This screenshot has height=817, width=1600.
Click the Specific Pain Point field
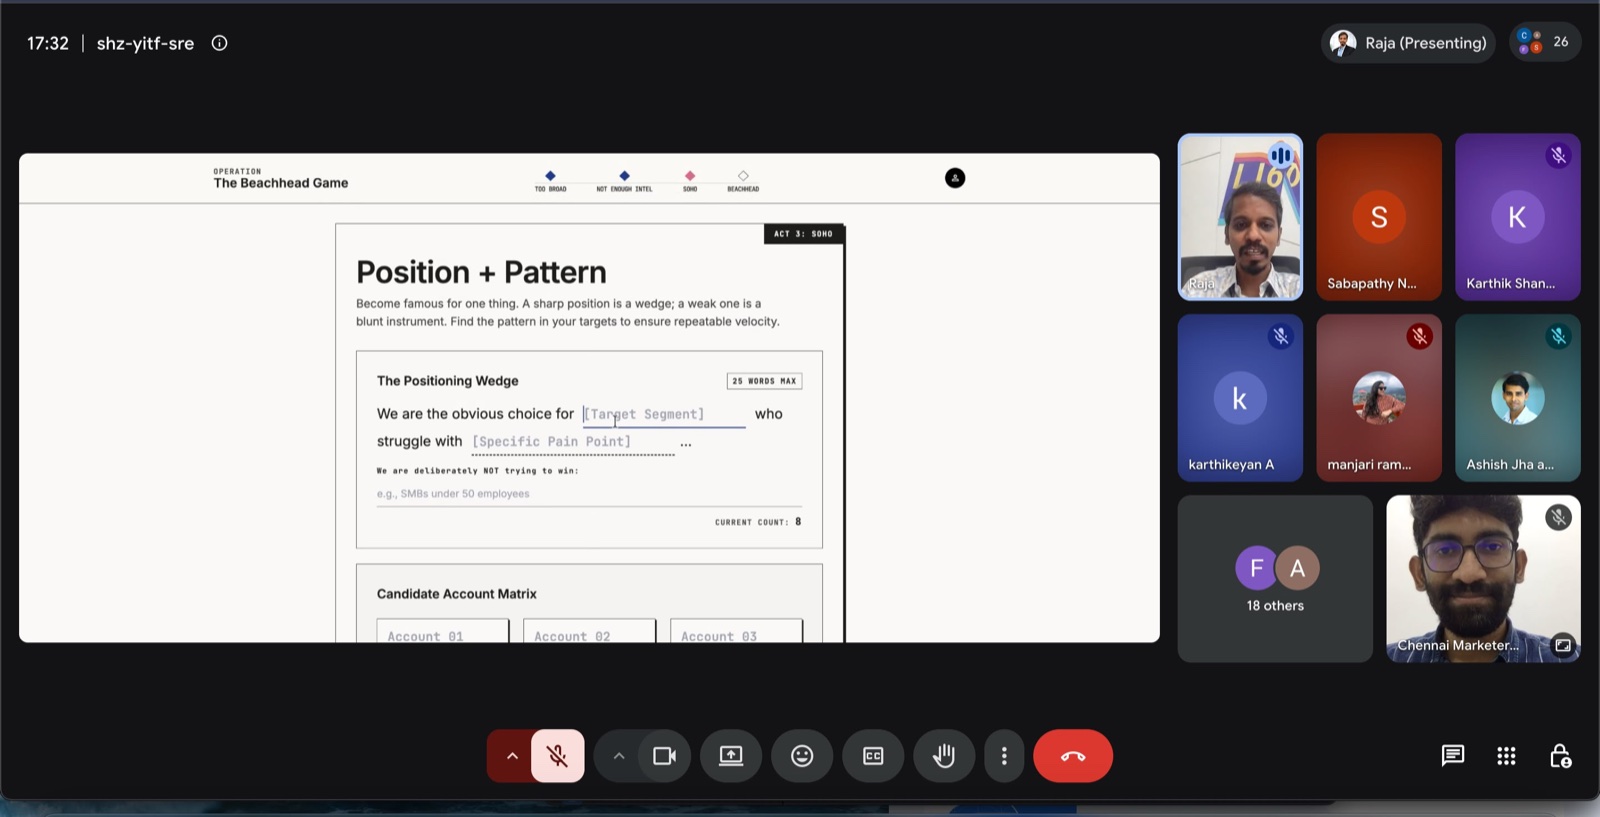click(x=573, y=442)
